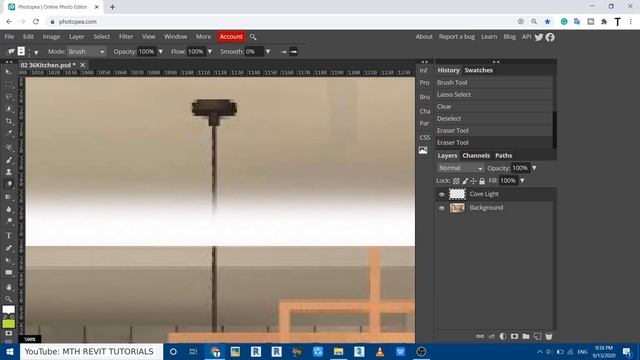Switch to the Swatches tab
This screenshot has width=640, height=360.
point(478,70)
